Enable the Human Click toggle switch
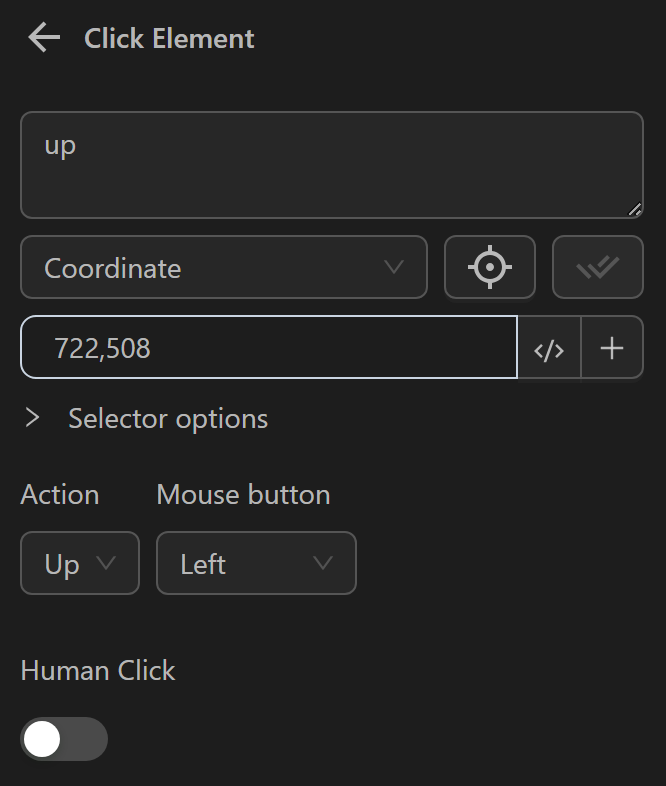Screen dimensions: 666x786 pos(64,739)
